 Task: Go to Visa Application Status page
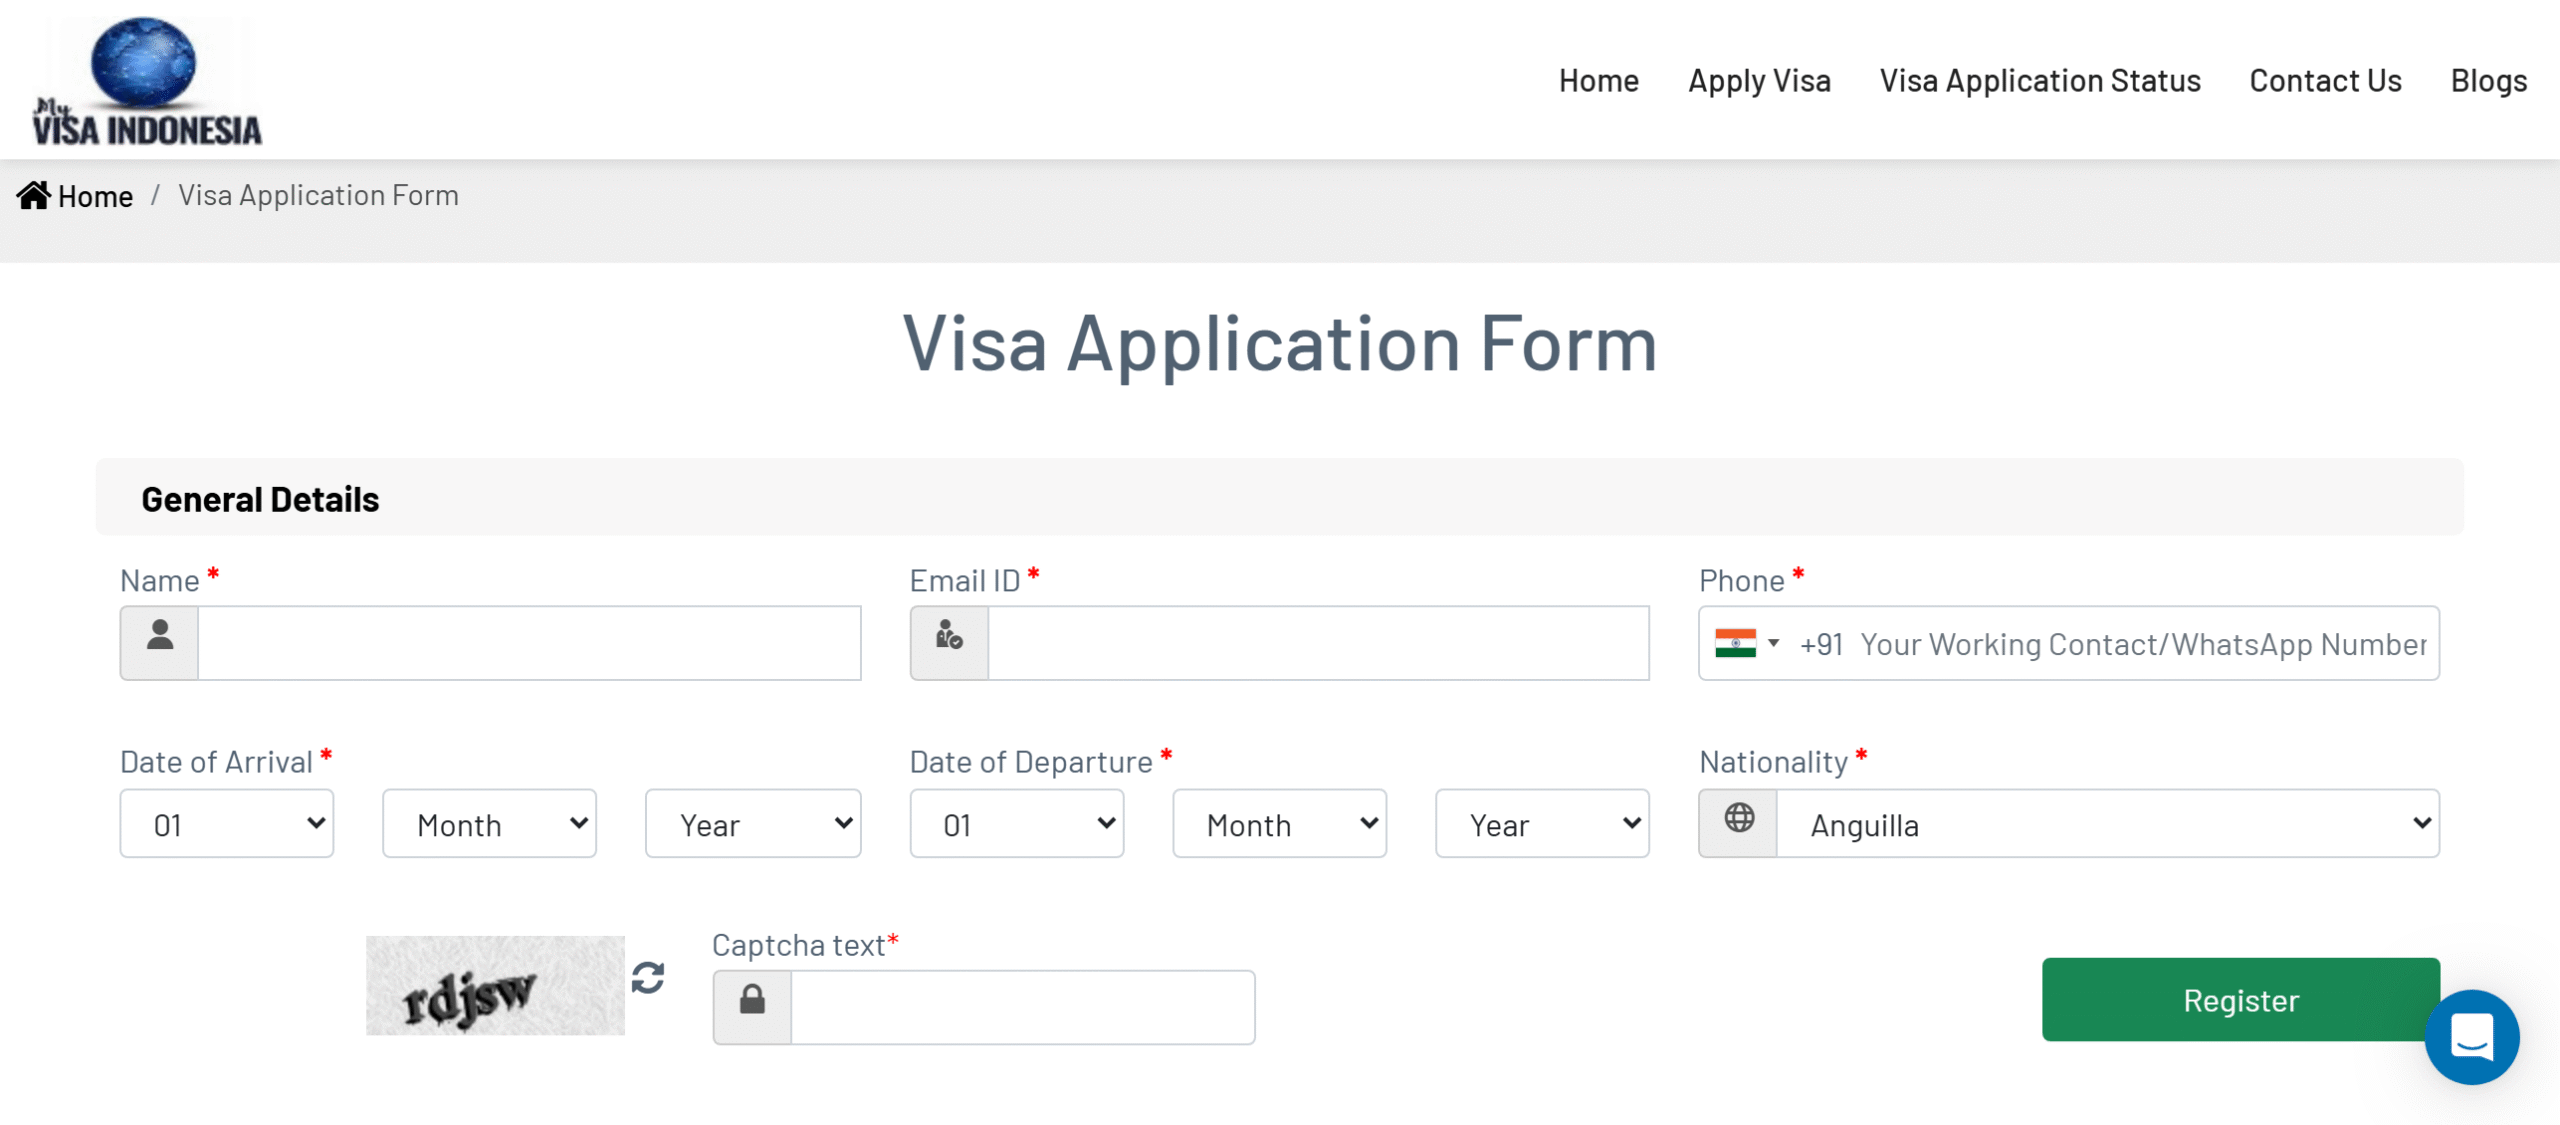pos(2040,81)
